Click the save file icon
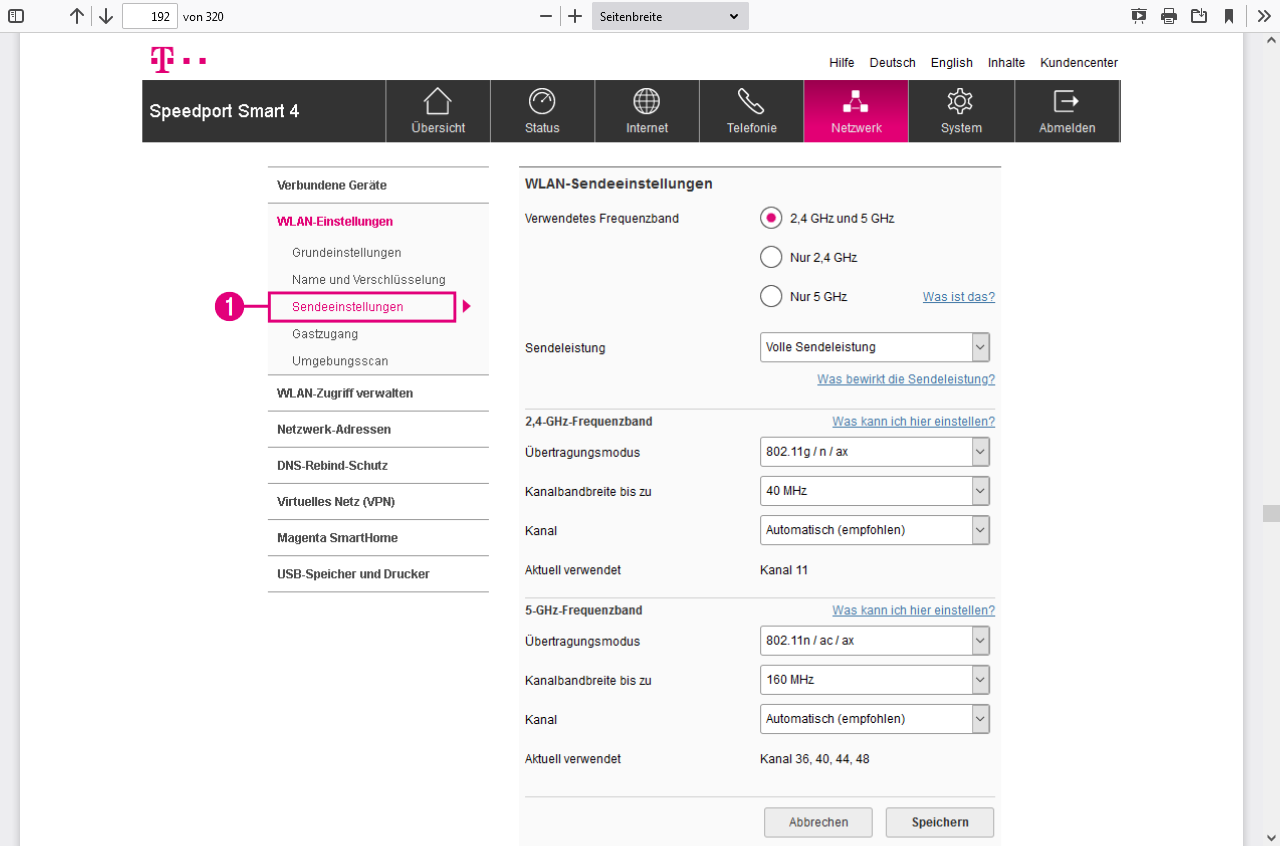The width and height of the screenshot is (1280, 846). (1199, 15)
